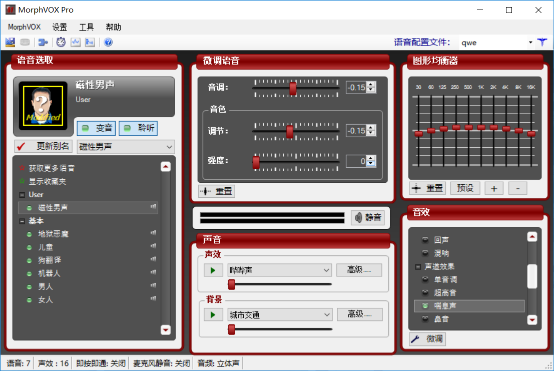Click the speaker icon on the 磁性男声 row

pyautogui.click(x=153, y=206)
